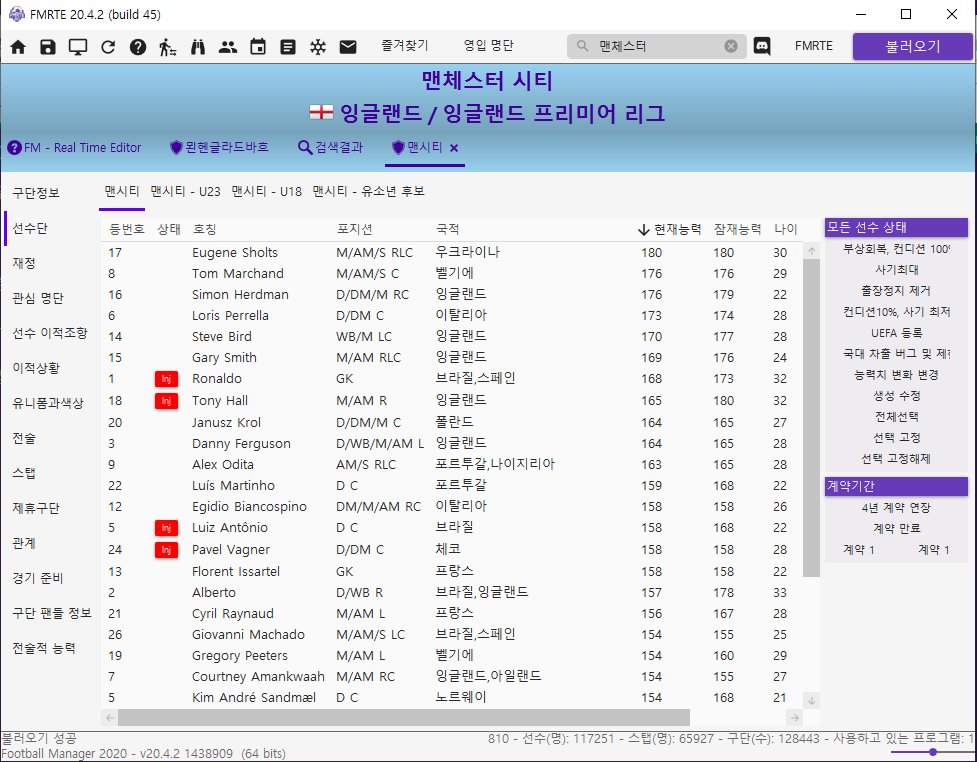Click UEFA 등록 option

pos(896,333)
